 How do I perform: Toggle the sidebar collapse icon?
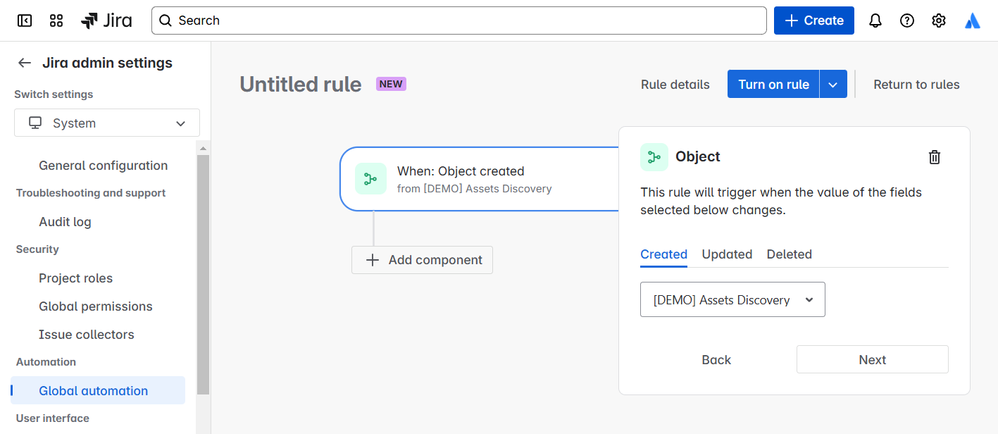[x=25, y=20]
